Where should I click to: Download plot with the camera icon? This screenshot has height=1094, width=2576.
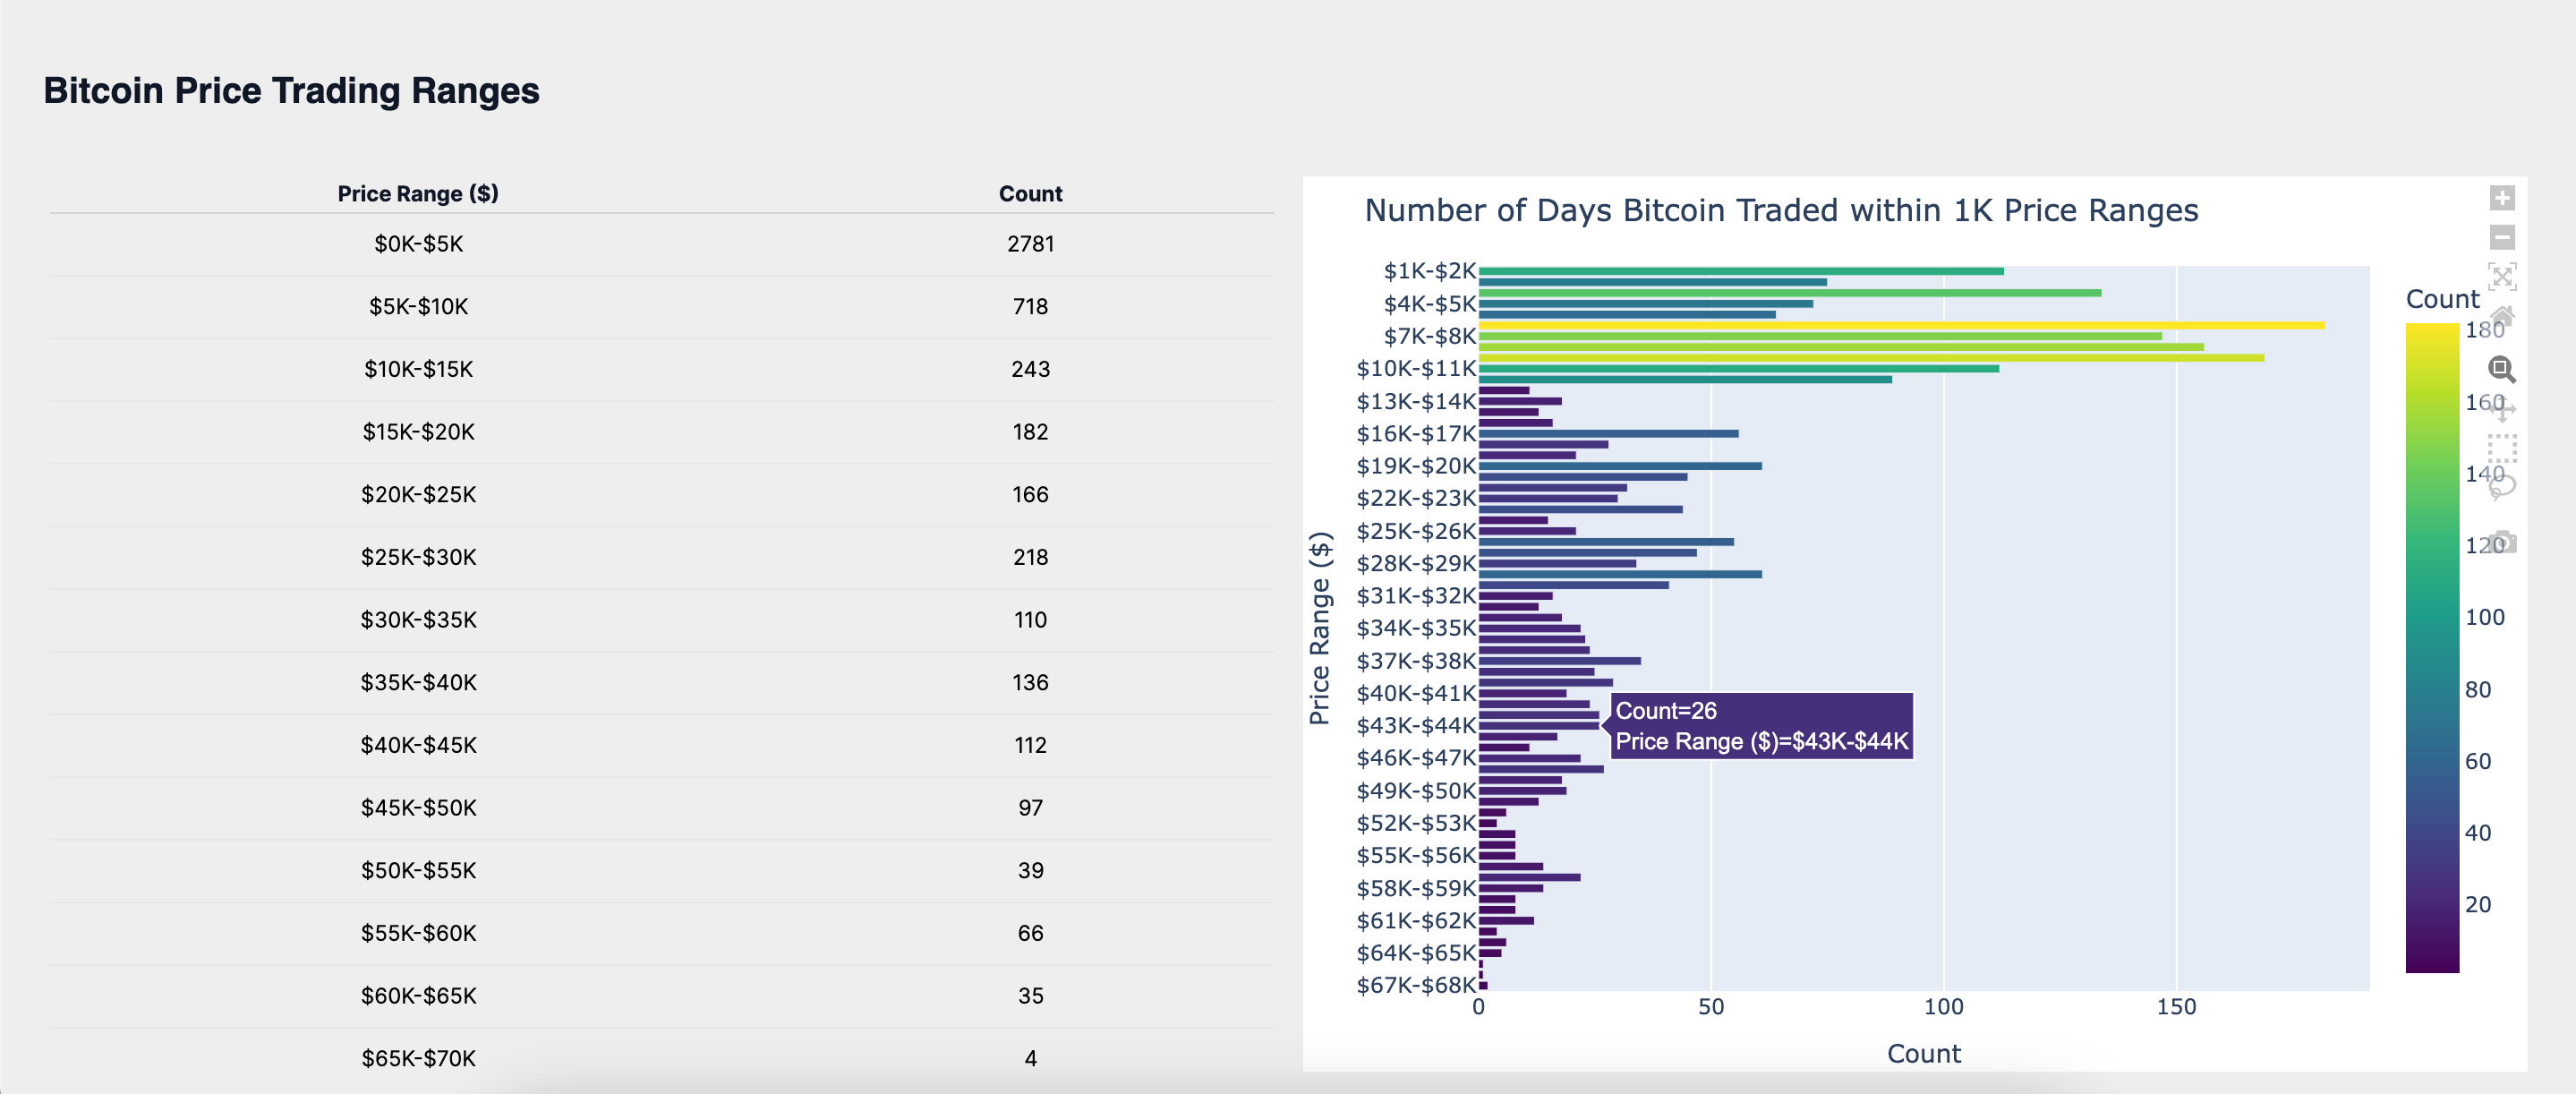coord(2501,541)
